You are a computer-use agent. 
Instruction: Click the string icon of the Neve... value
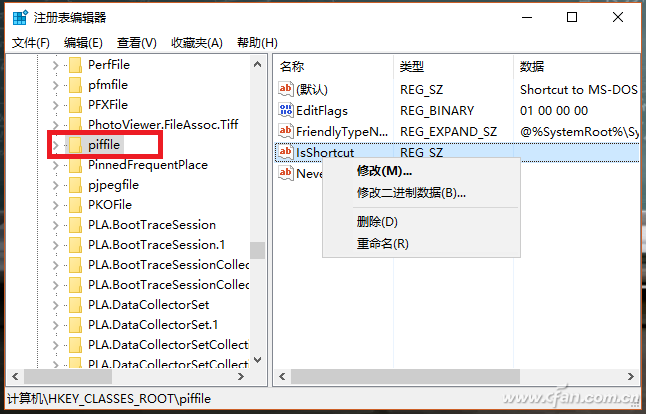[x=286, y=173]
